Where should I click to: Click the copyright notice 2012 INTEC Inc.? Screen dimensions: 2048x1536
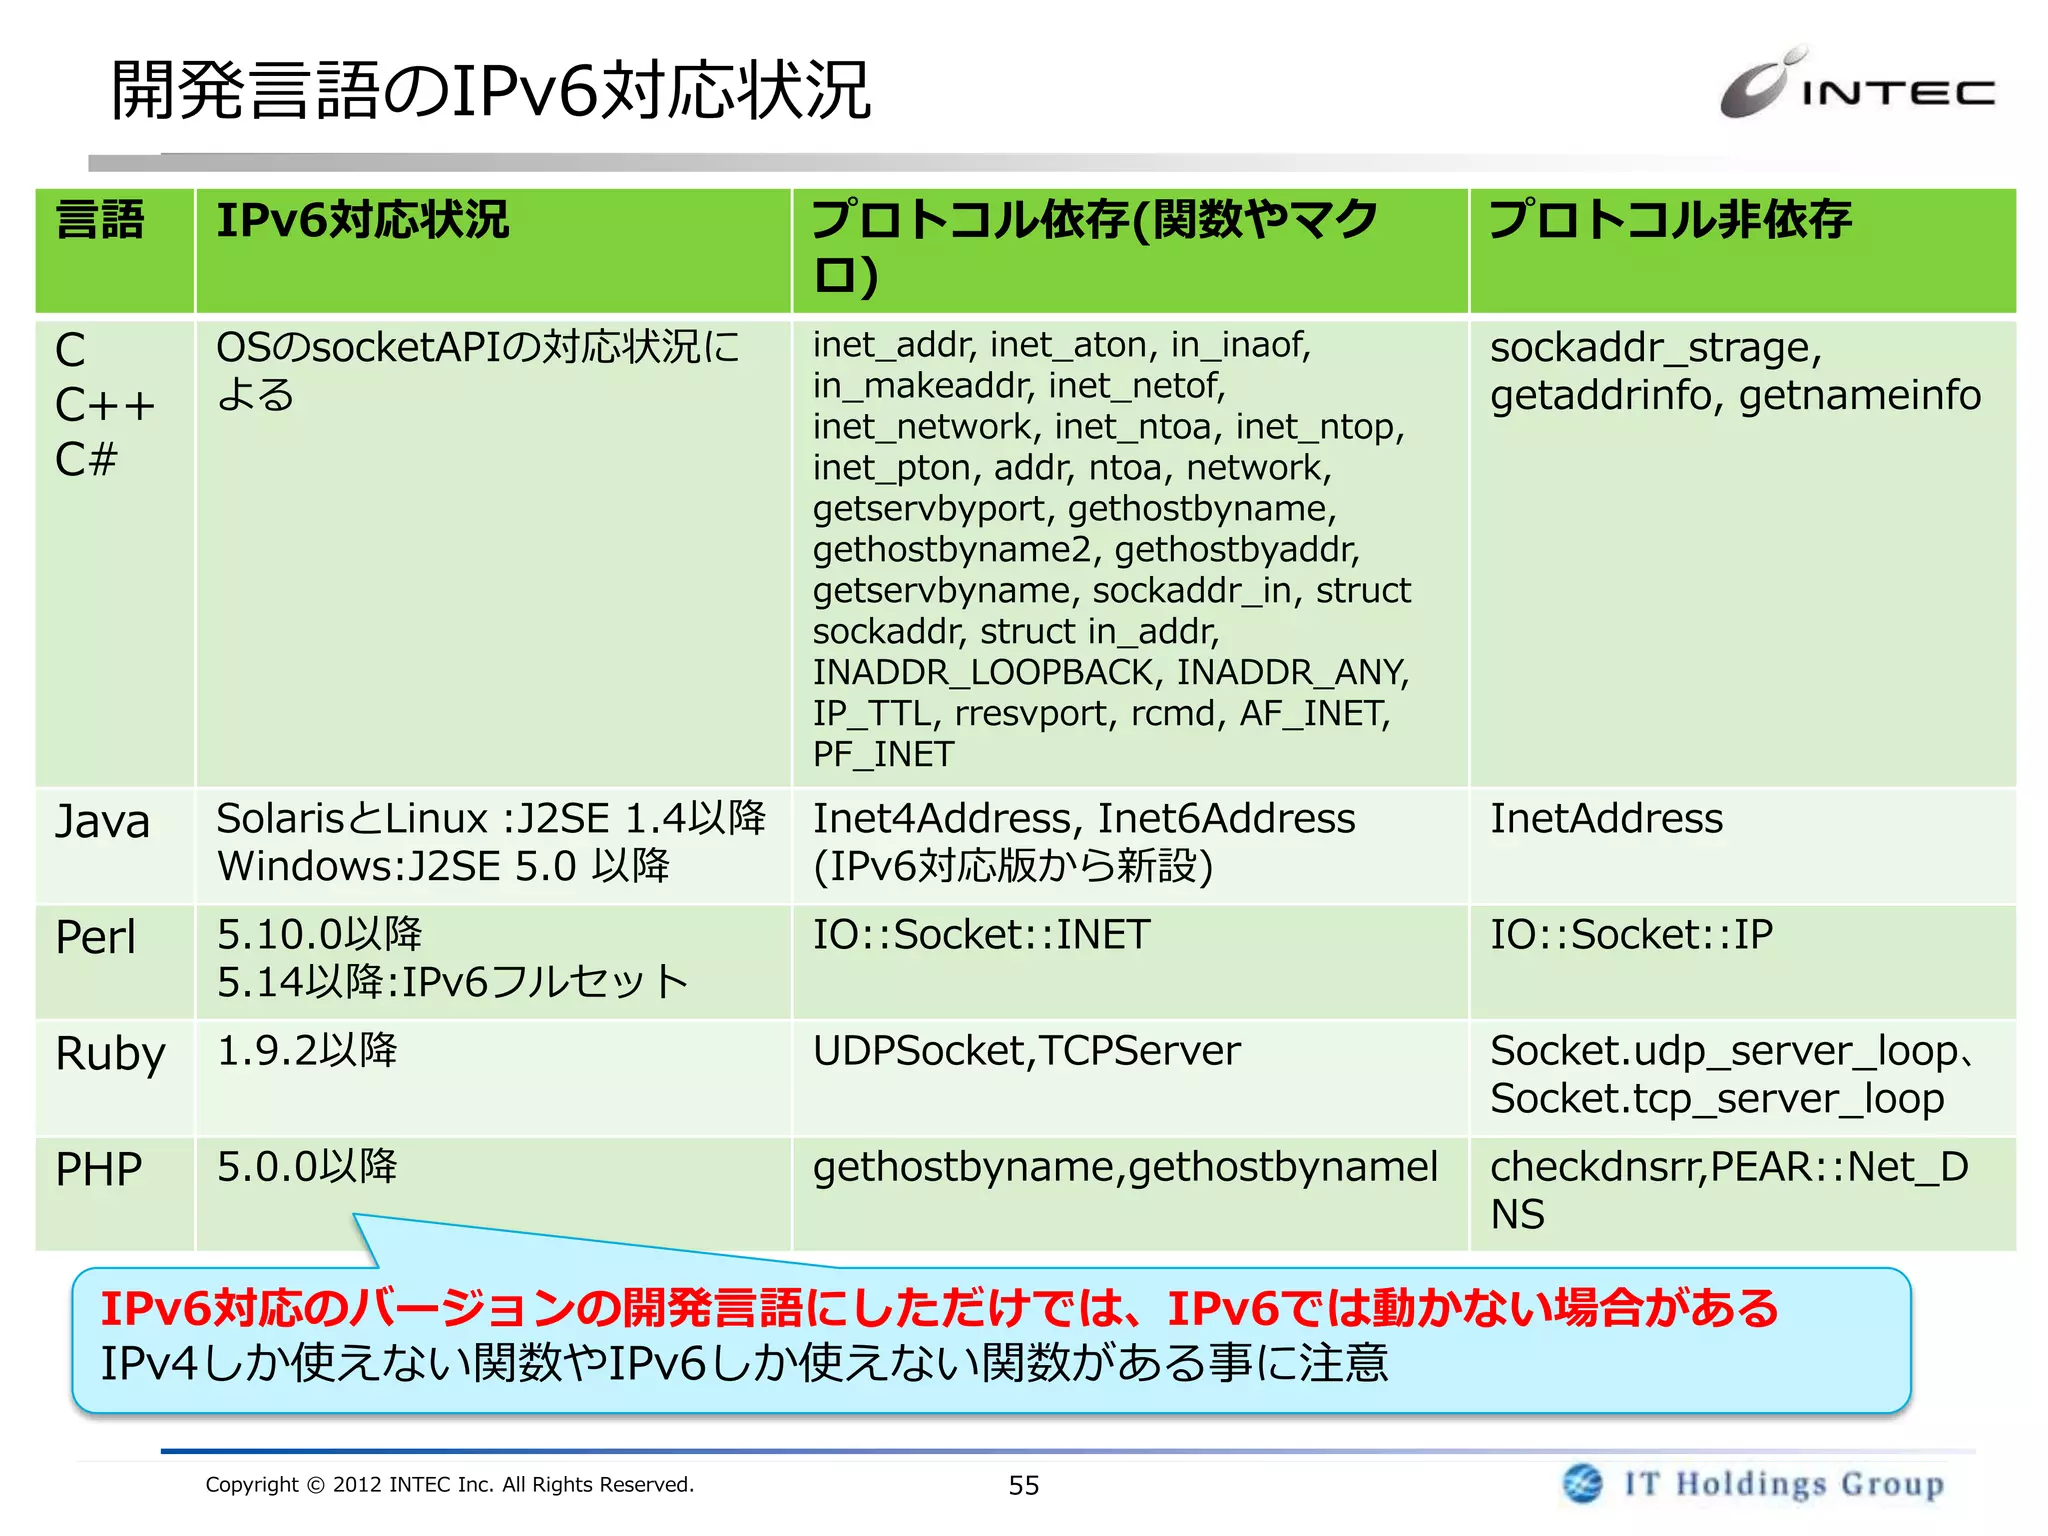click(x=449, y=1484)
